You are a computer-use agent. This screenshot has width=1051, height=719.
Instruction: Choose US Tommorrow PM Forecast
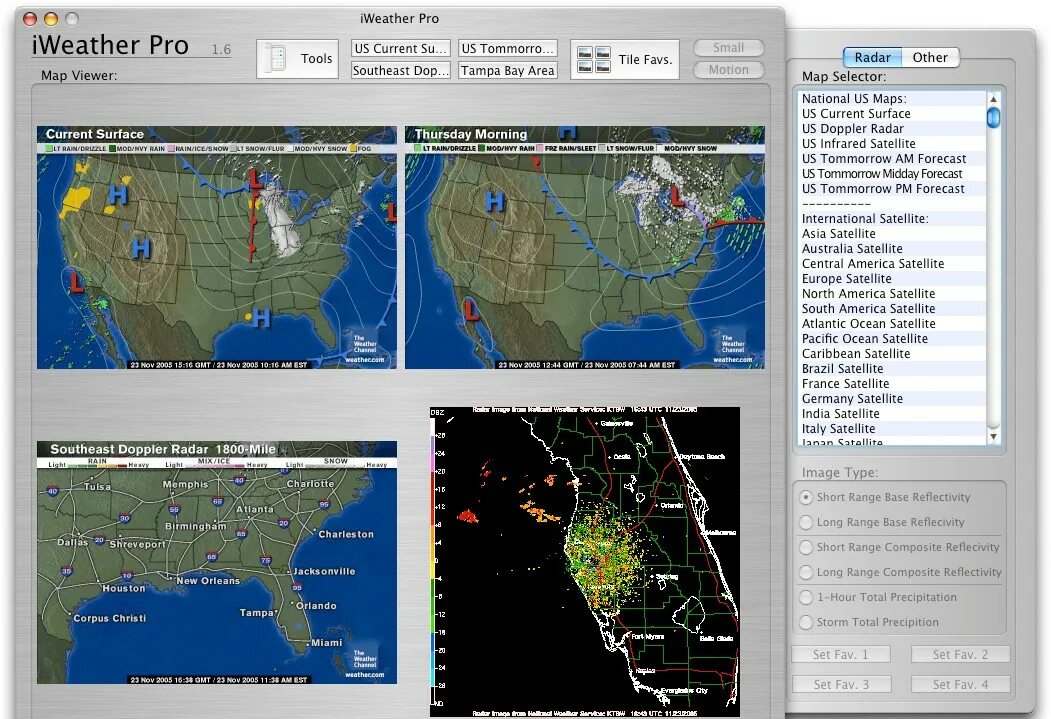891,188
